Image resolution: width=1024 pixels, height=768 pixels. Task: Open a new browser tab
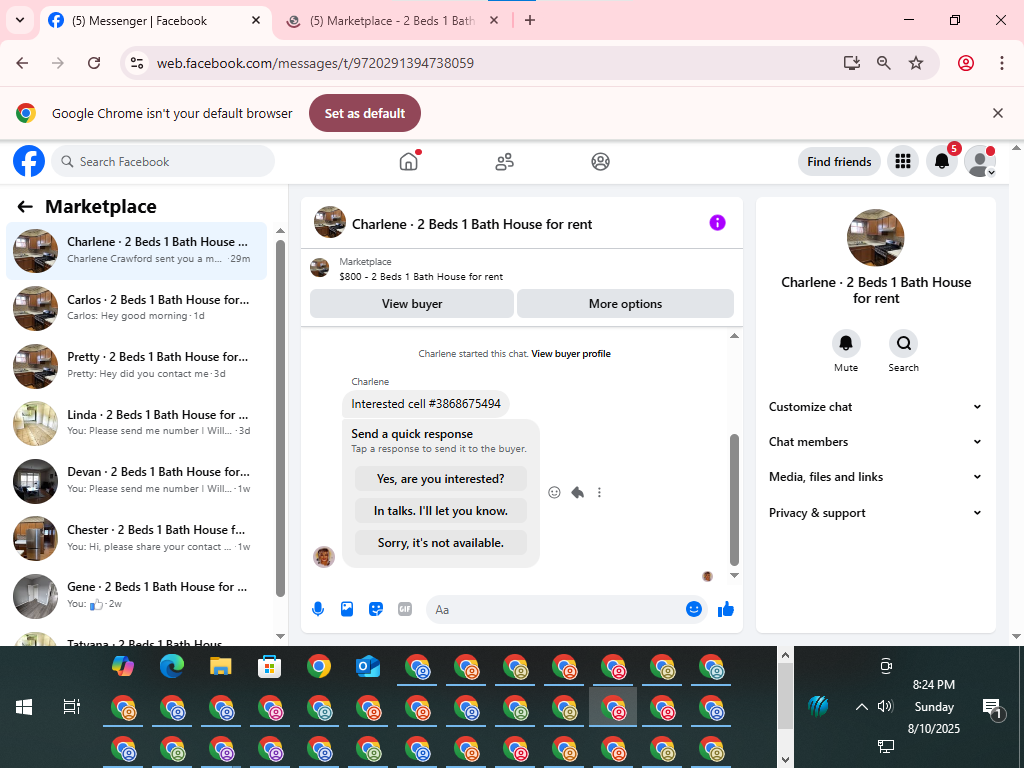point(530,21)
